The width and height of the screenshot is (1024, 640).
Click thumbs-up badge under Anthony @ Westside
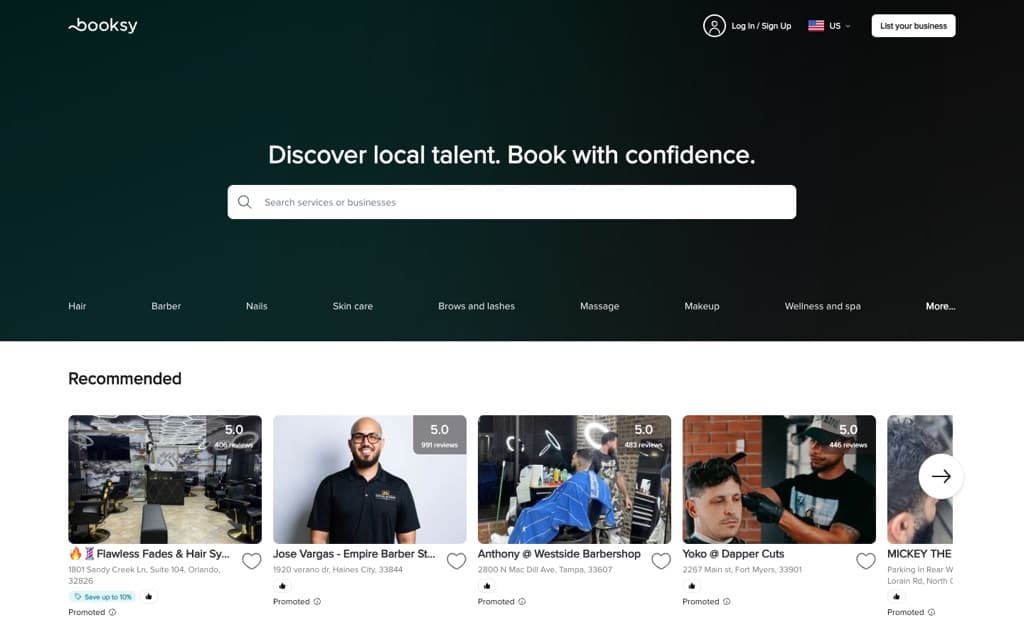tap(487, 586)
